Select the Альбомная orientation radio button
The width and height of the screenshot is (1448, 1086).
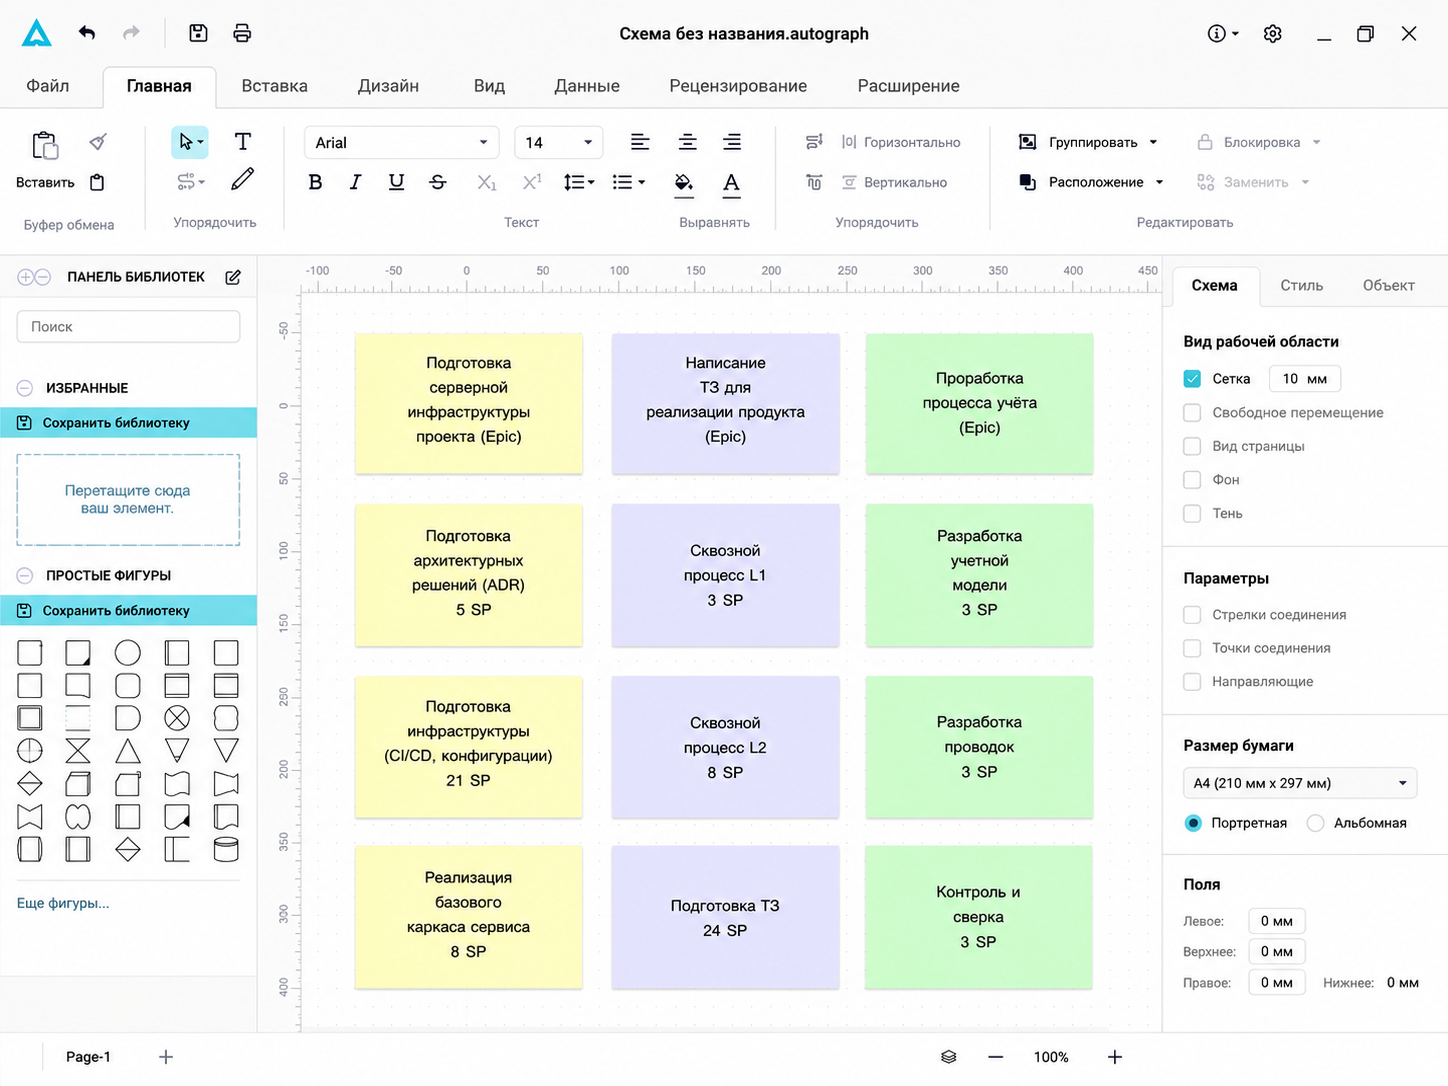1316,823
